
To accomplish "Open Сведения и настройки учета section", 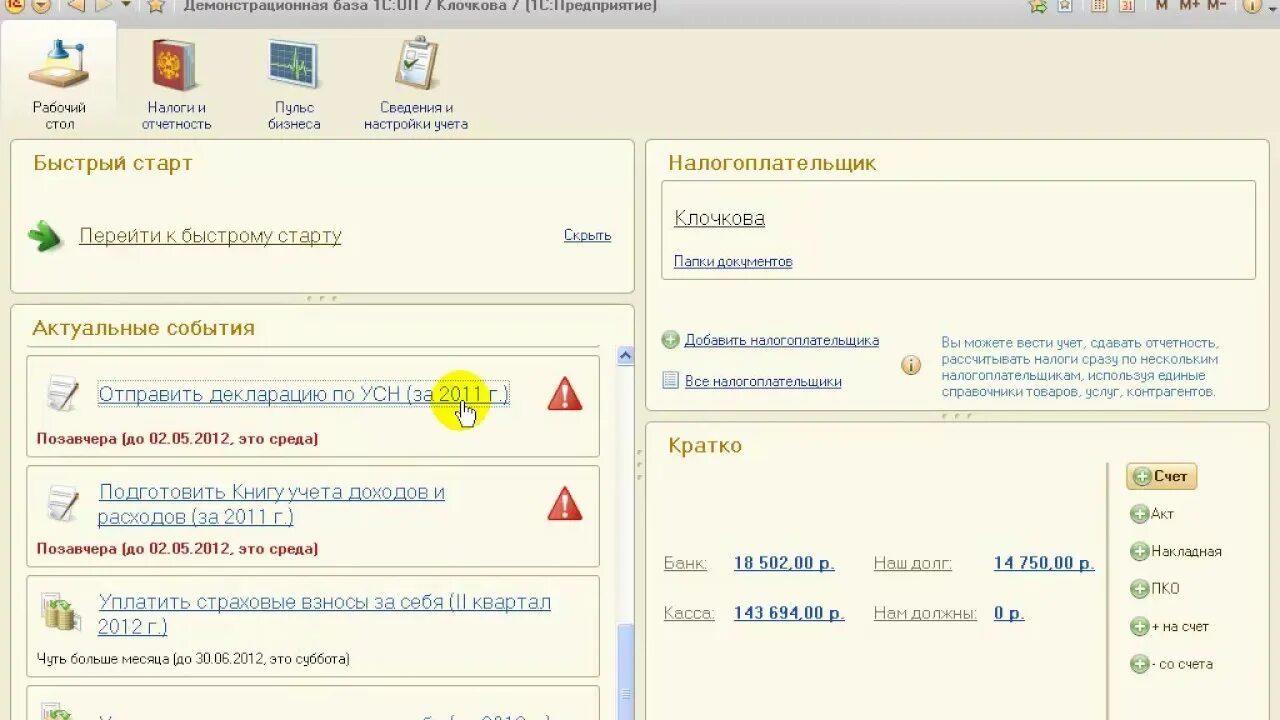I will coord(416,85).
